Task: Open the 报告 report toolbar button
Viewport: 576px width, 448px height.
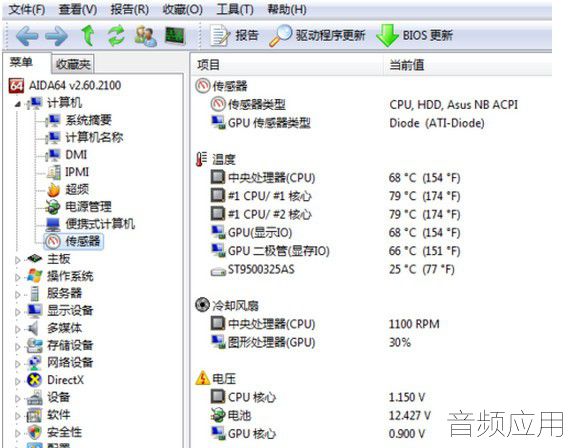Action: click(234, 36)
